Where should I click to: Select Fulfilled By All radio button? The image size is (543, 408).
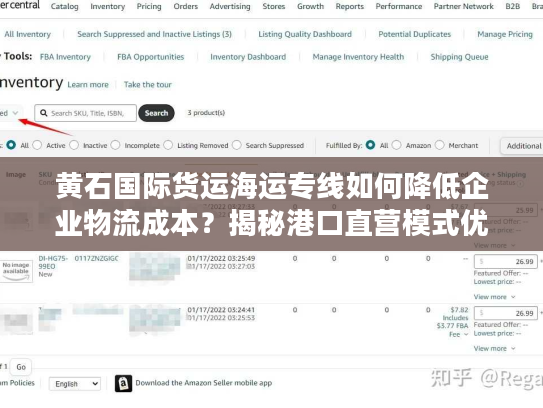coord(370,145)
